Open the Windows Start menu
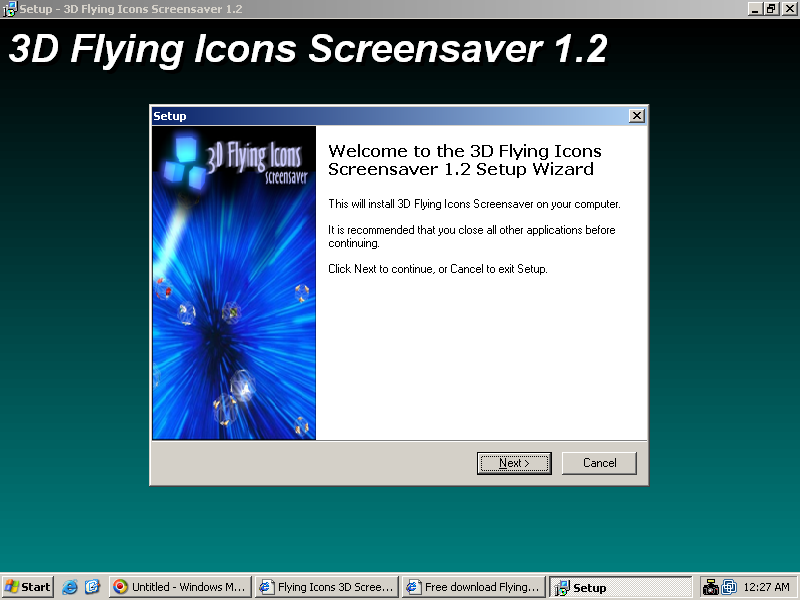This screenshot has width=800, height=600. tap(28, 587)
